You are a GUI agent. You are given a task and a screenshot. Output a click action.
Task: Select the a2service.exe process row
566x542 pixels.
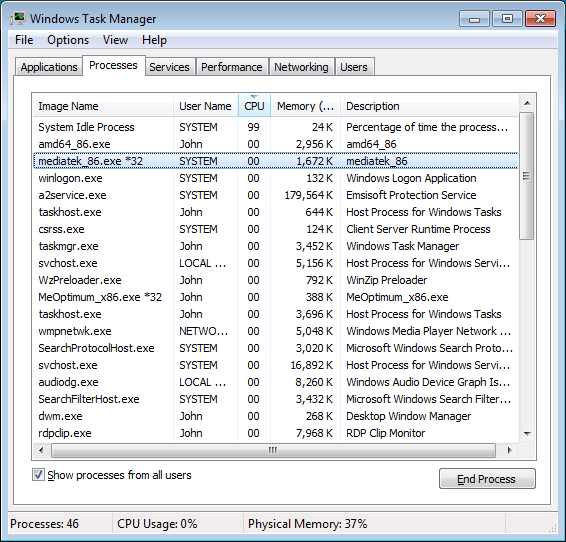point(276,195)
